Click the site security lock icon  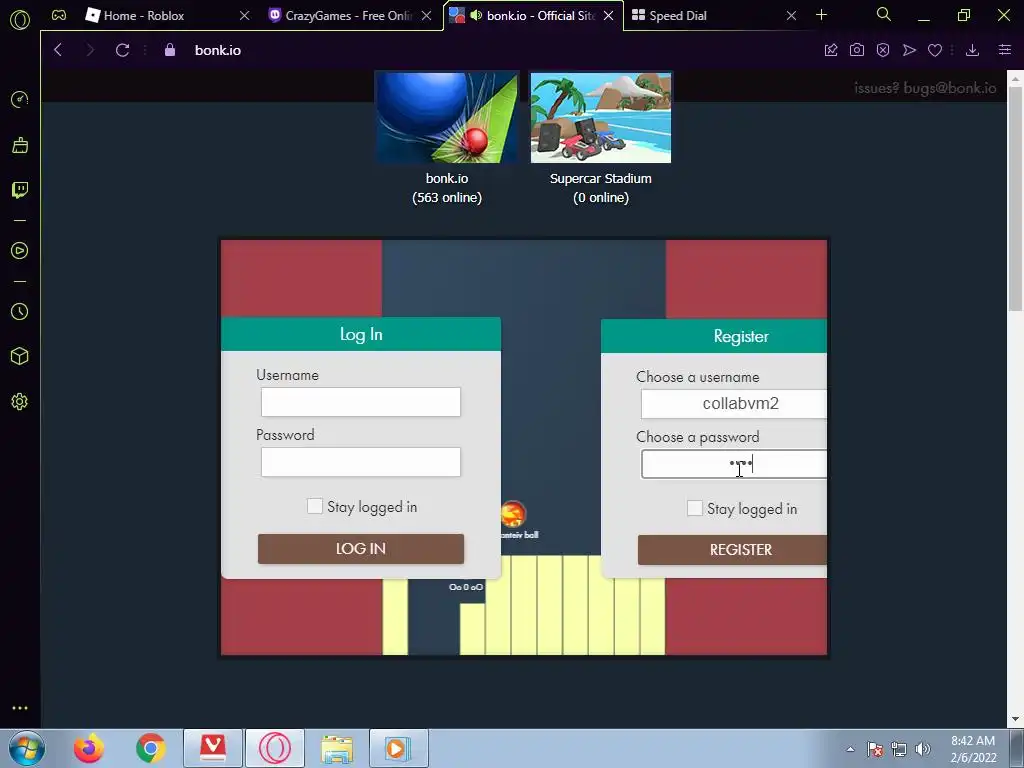pos(170,50)
